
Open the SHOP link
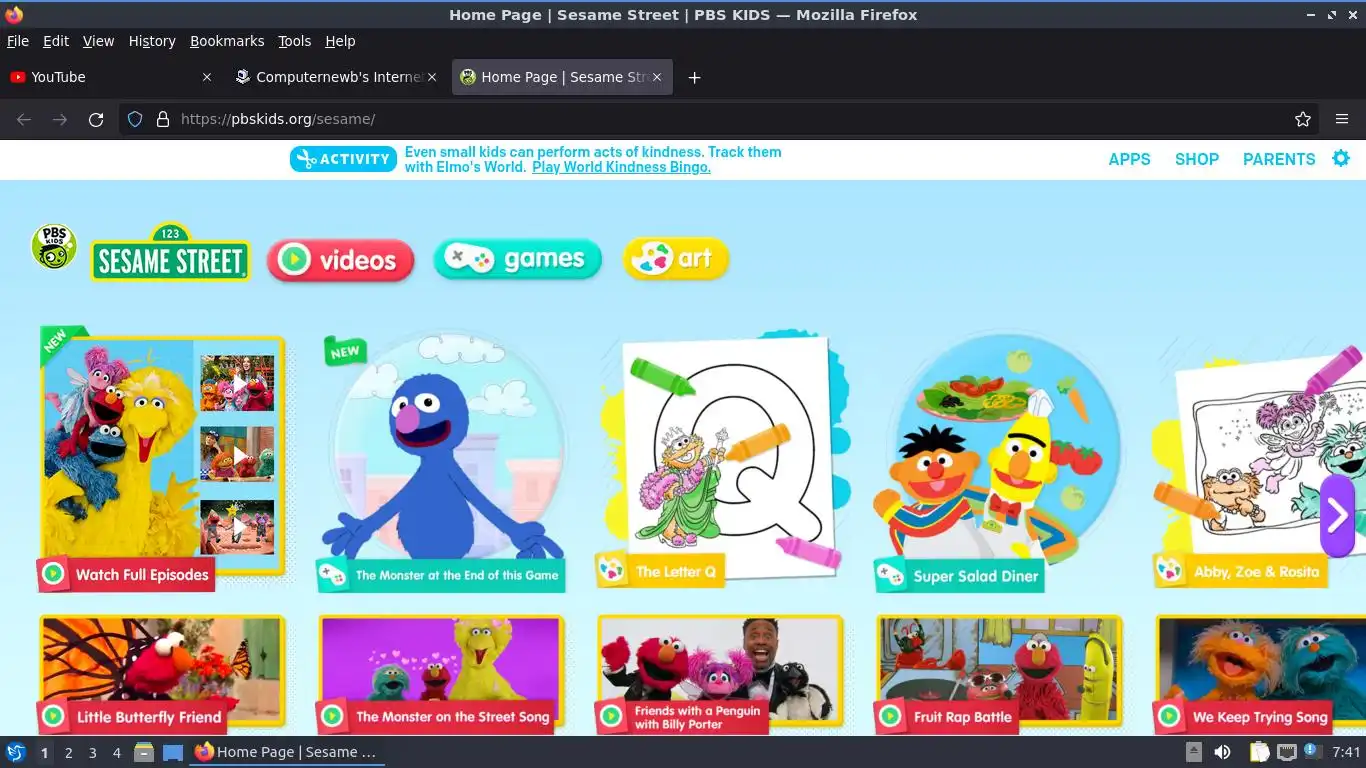(1196, 159)
